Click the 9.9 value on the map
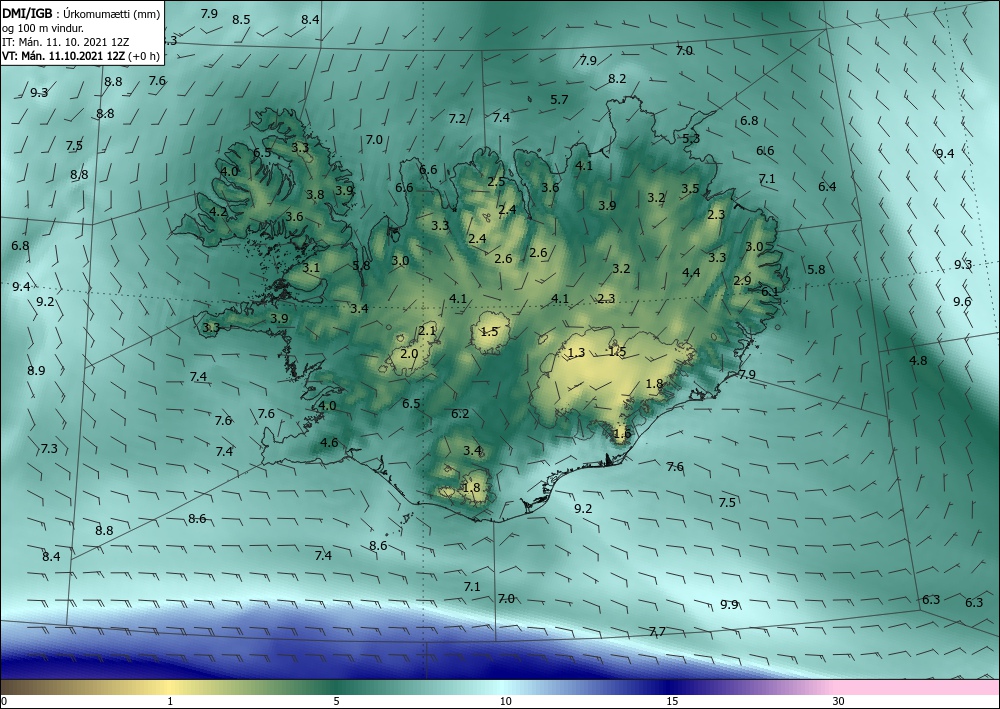Viewport: 1000px width, 709px height. (729, 604)
